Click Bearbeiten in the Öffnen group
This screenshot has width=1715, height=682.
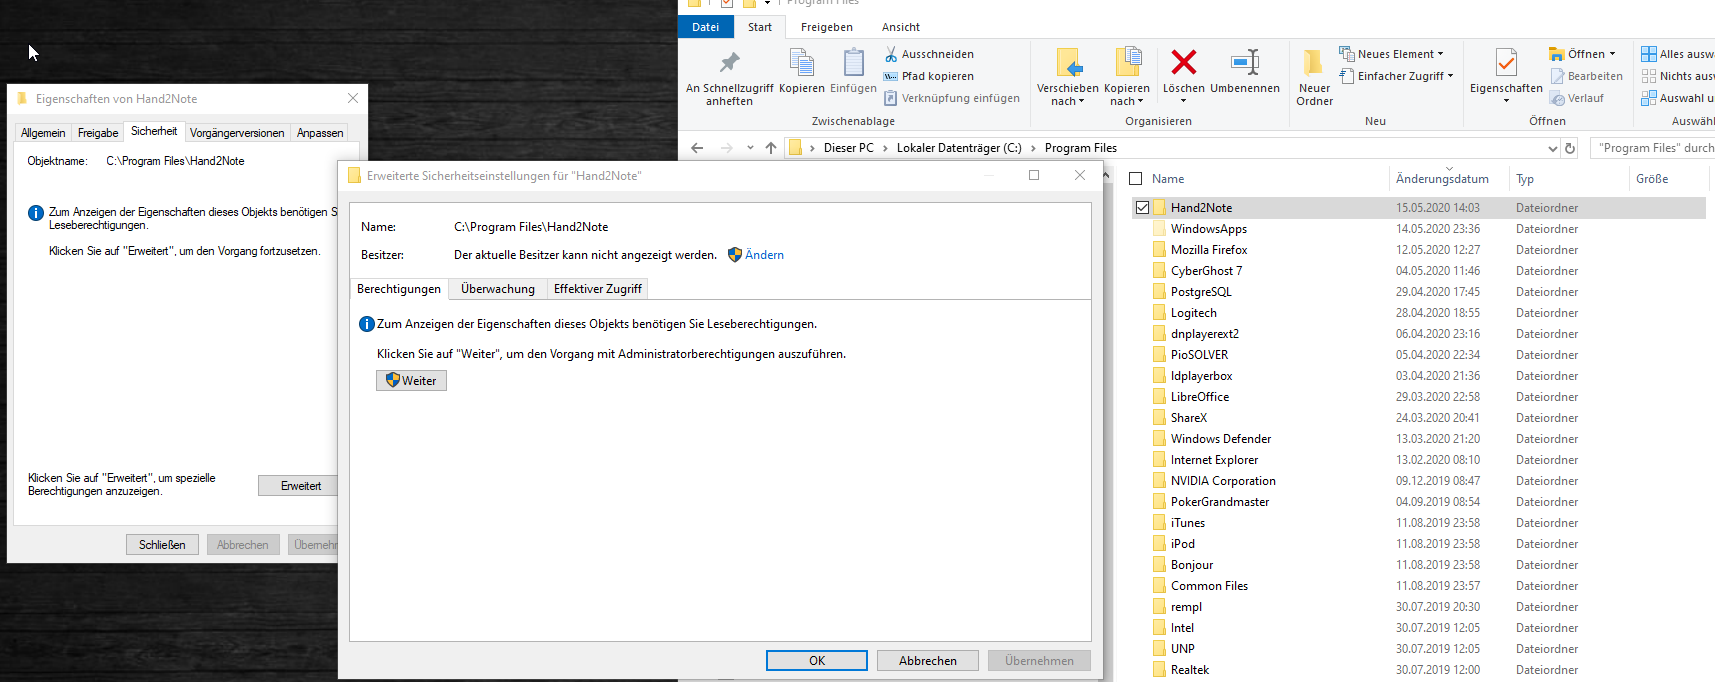click(1587, 76)
